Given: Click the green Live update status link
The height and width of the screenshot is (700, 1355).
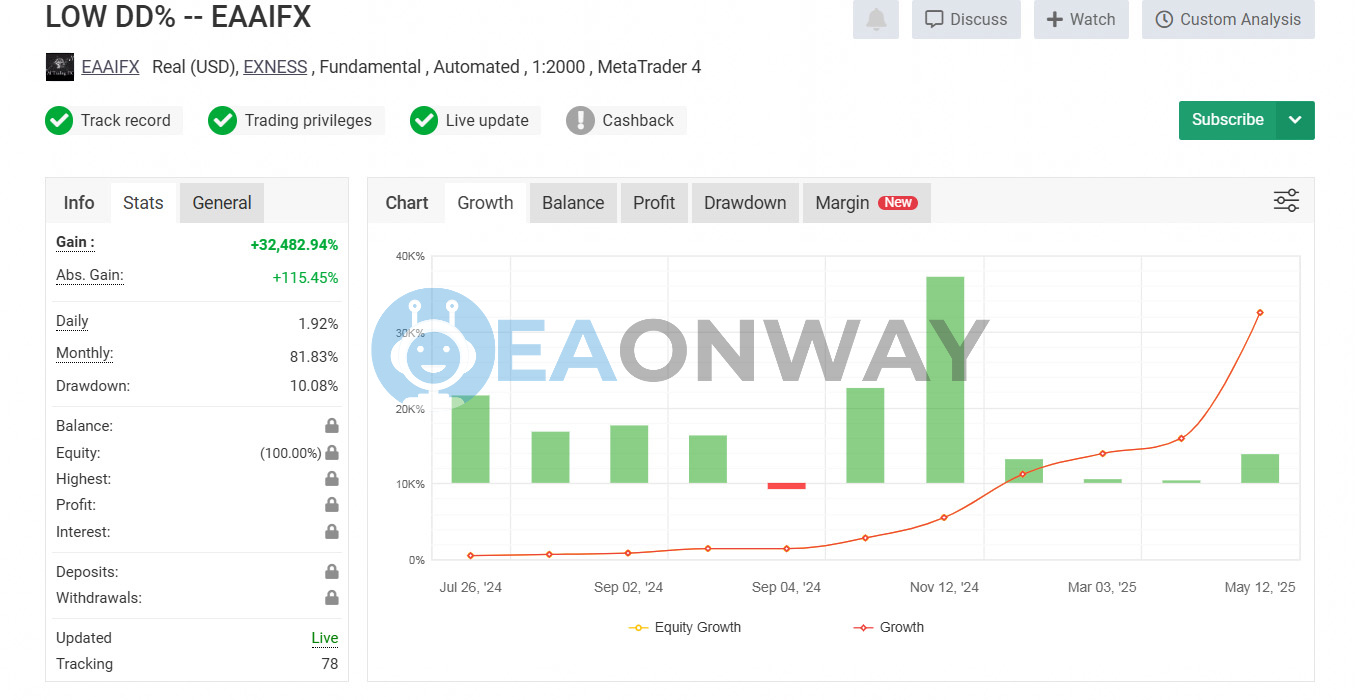Looking at the screenshot, I should (325, 638).
